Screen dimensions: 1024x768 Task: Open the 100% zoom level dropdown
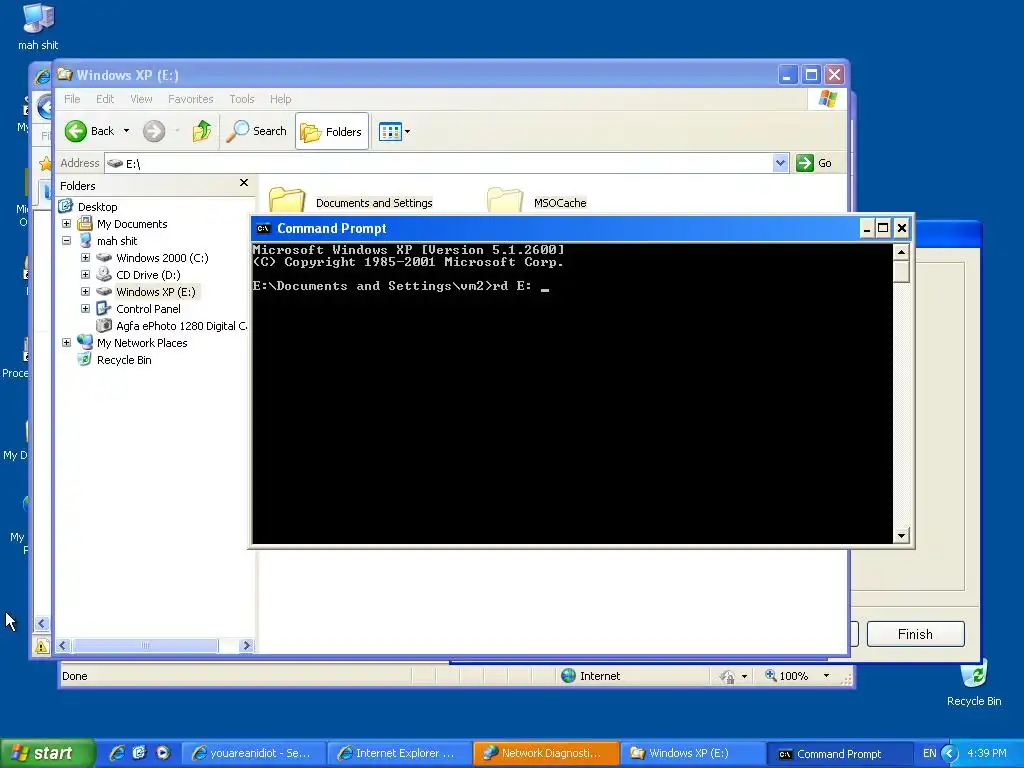(x=826, y=676)
